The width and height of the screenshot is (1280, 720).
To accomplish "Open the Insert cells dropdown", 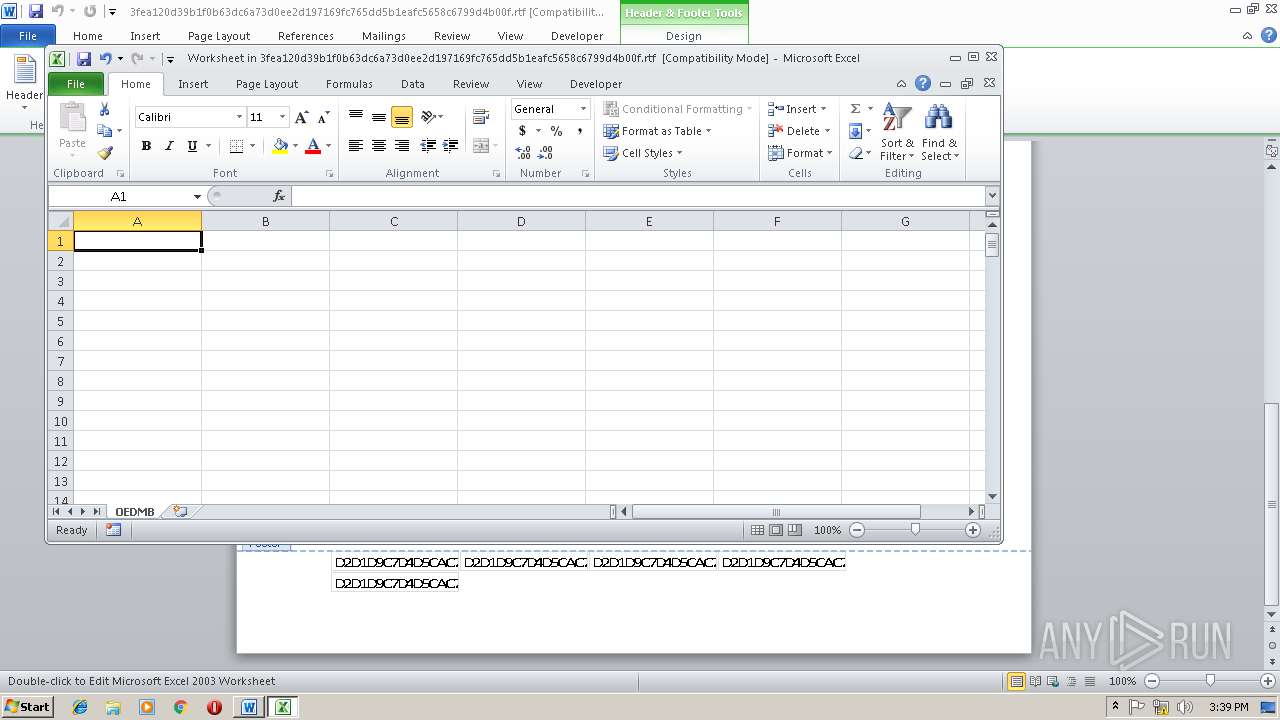I will pyautogui.click(x=823, y=109).
